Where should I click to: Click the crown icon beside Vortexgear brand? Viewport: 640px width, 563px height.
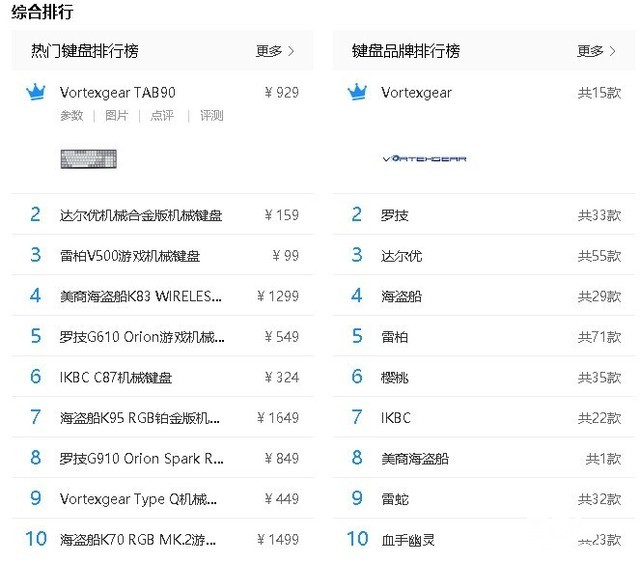point(357,92)
